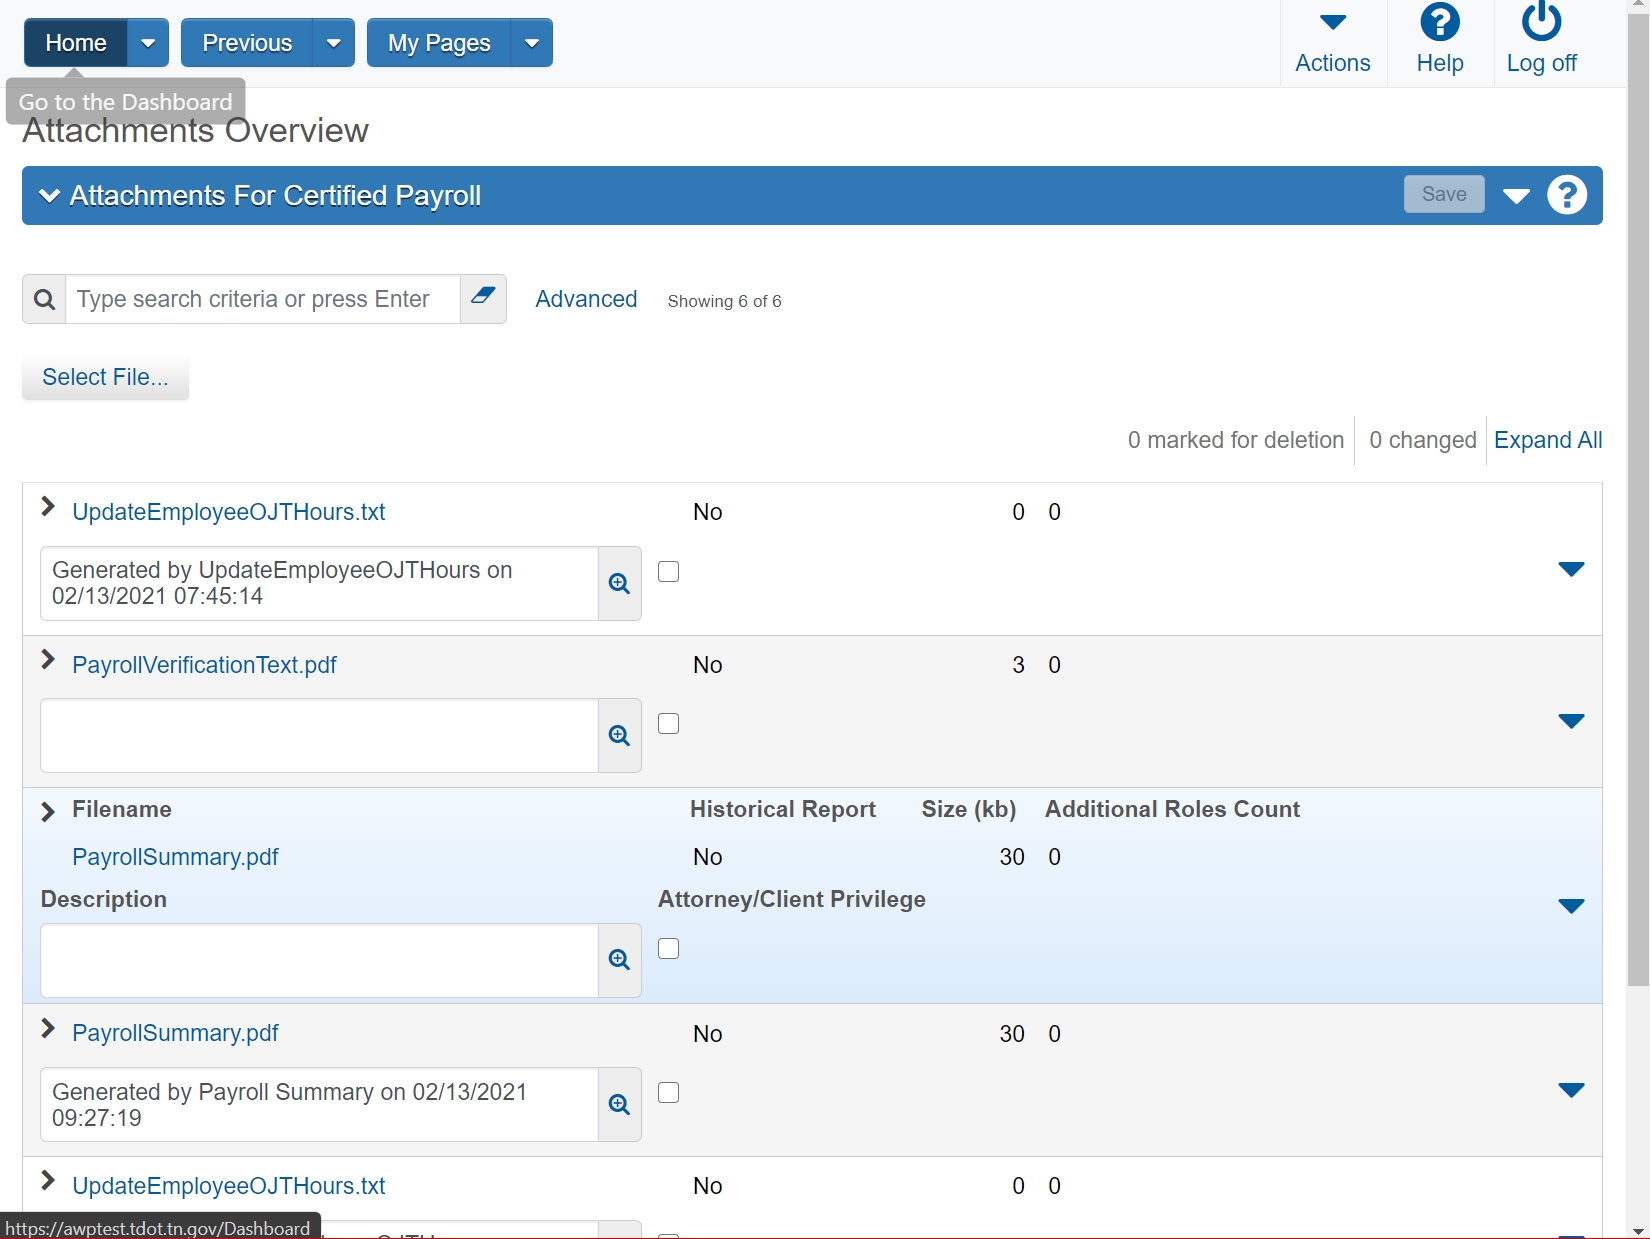Tick privilege checkbox for first UpdateEmployeeOJTHours.txt
This screenshot has width=1650, height=1239.
click(x=669, y=571)
